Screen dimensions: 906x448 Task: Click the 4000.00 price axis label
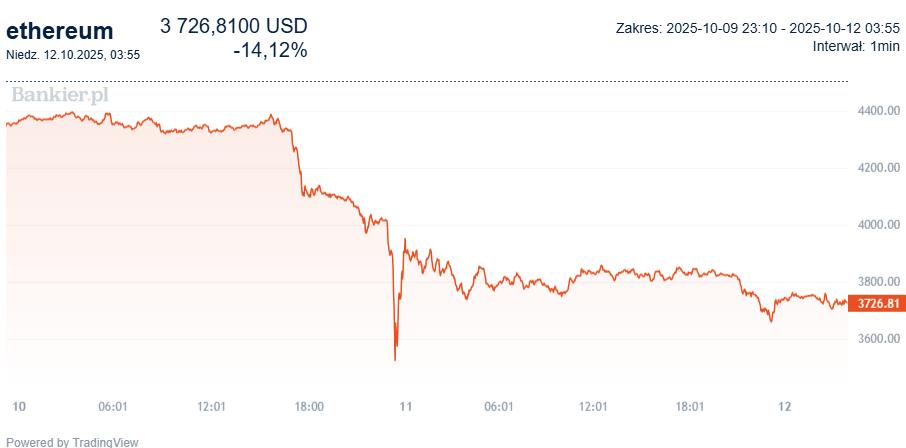[x=877, y=225]
